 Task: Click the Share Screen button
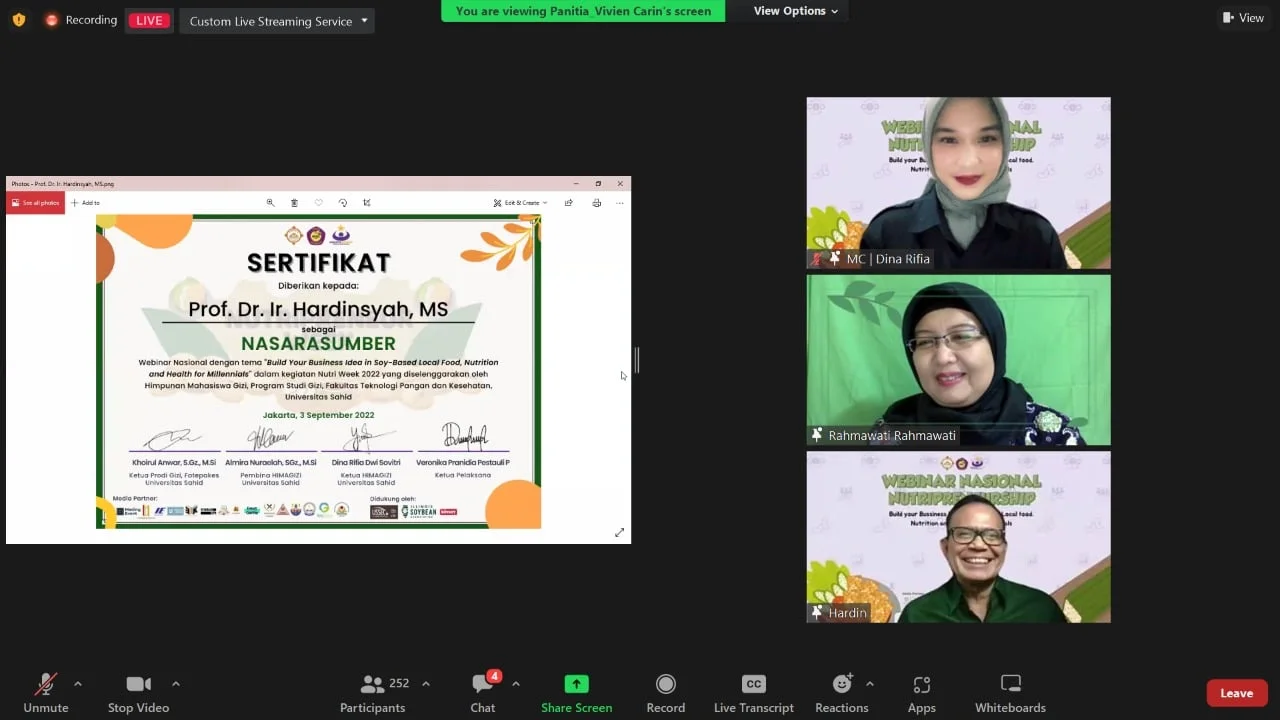coord(577,693)
